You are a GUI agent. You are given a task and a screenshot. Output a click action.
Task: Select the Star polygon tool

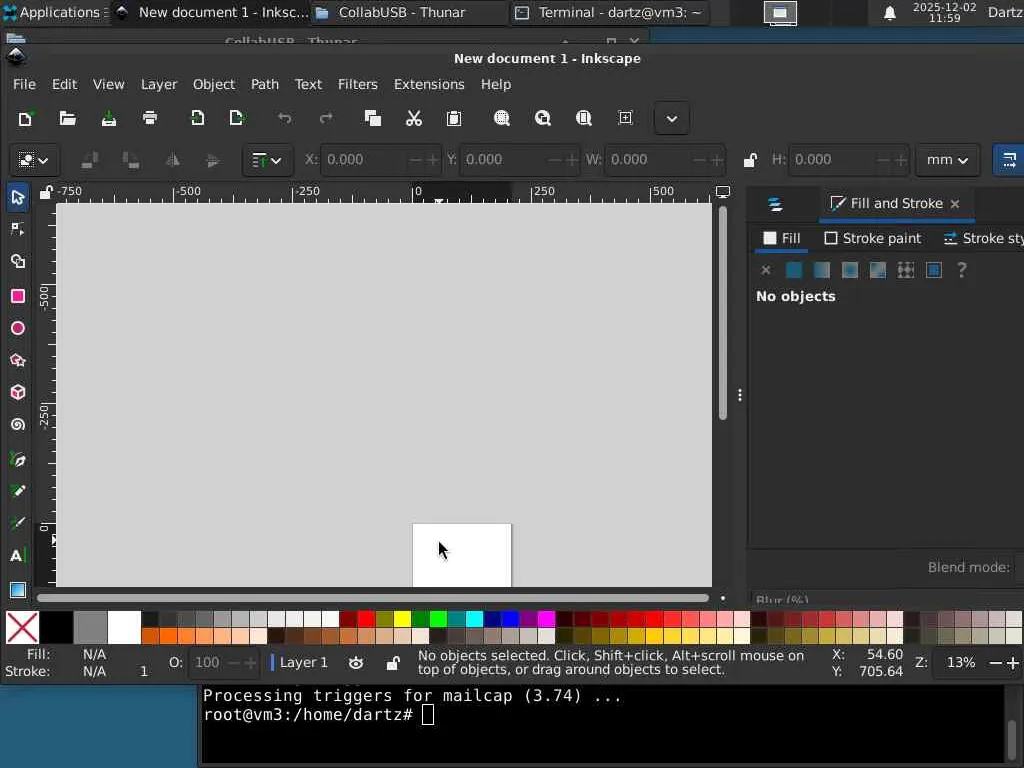coord(18,360)
